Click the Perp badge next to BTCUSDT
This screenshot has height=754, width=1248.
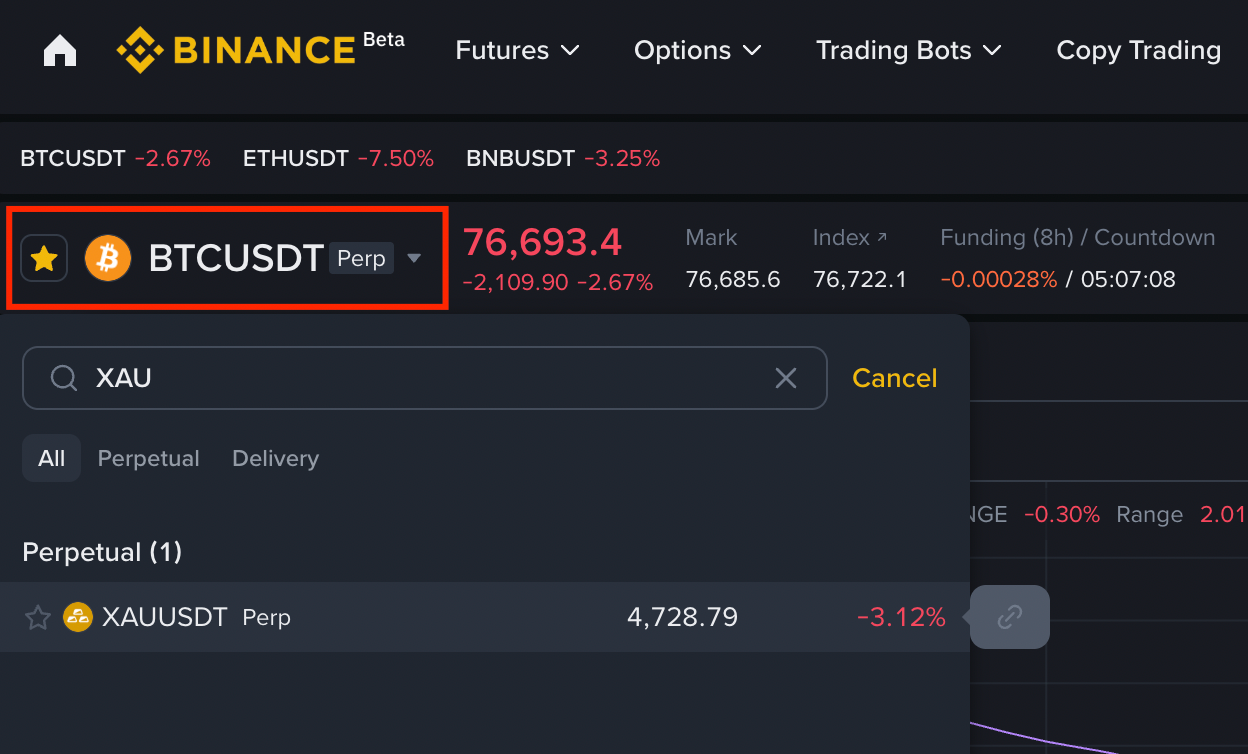click(362, 259)
